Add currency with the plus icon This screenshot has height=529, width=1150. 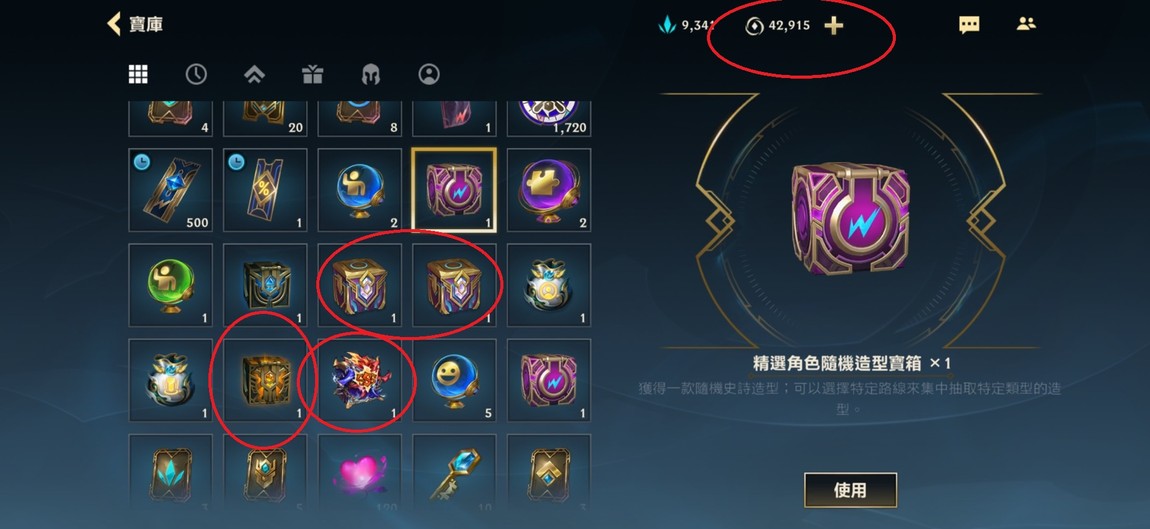(833, 26)
